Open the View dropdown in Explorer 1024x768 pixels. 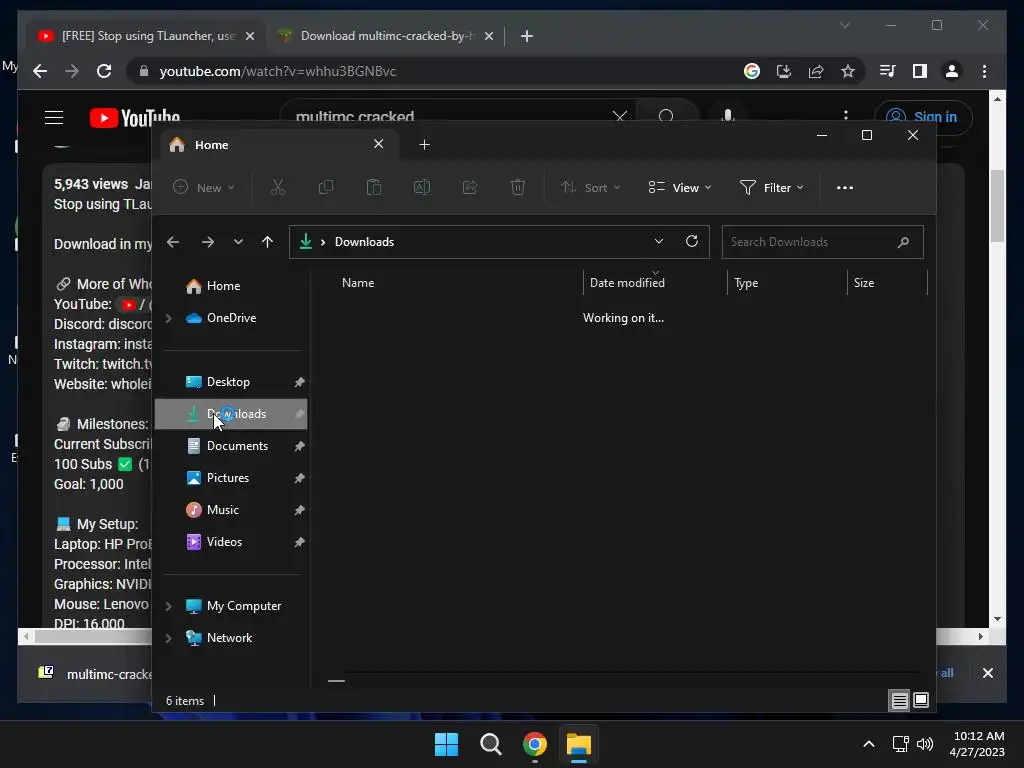click(680, 187)
